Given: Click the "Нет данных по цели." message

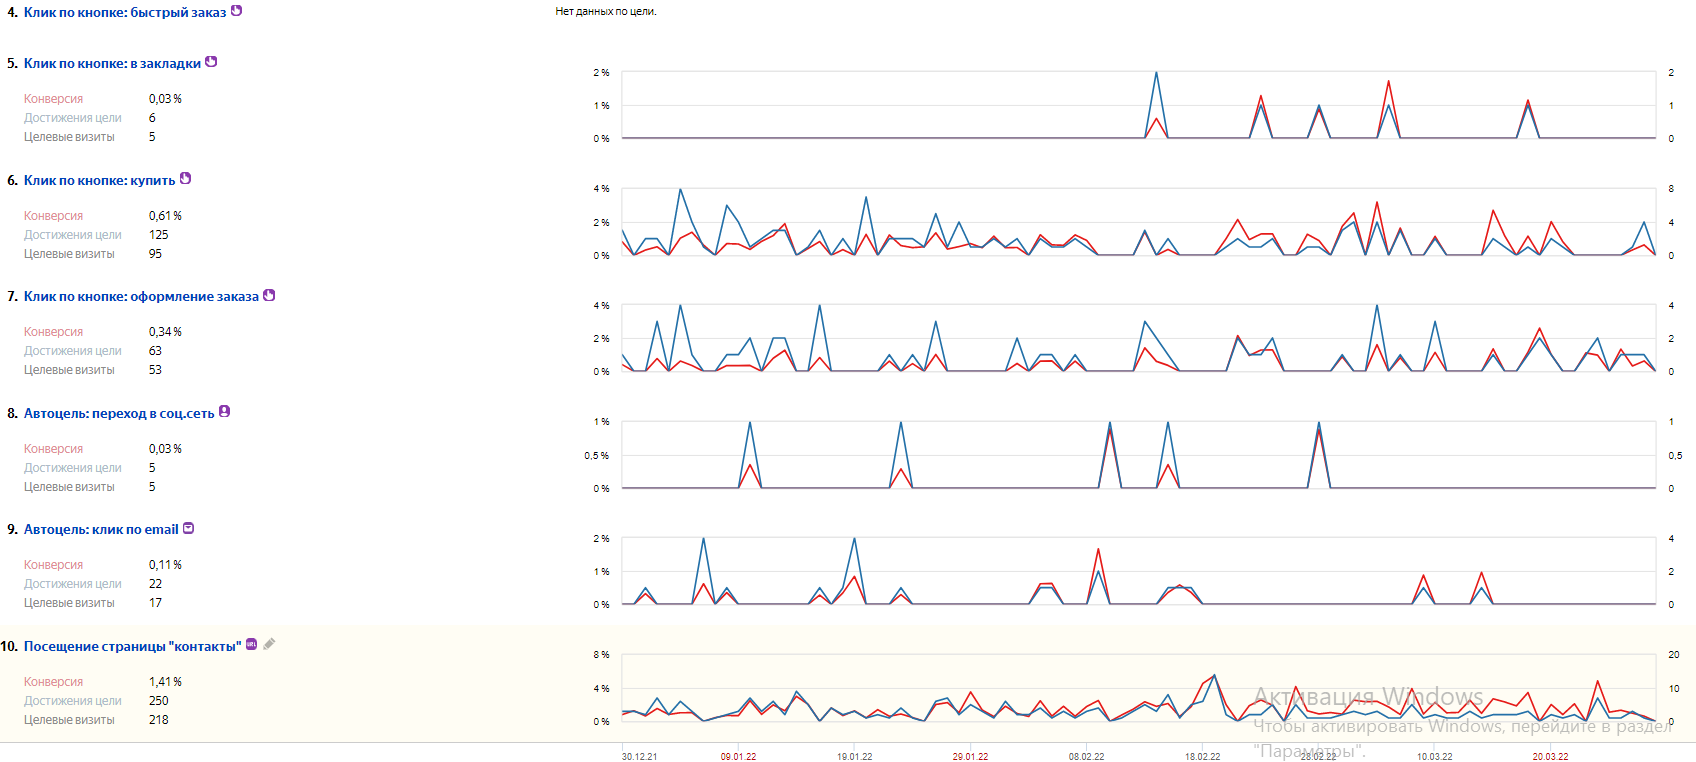Looking at the screenshot, I should point(606,12).
